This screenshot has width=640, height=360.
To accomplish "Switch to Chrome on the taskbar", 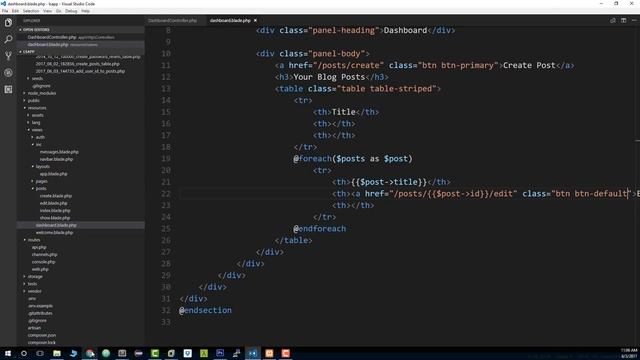I will pos(89,353).
